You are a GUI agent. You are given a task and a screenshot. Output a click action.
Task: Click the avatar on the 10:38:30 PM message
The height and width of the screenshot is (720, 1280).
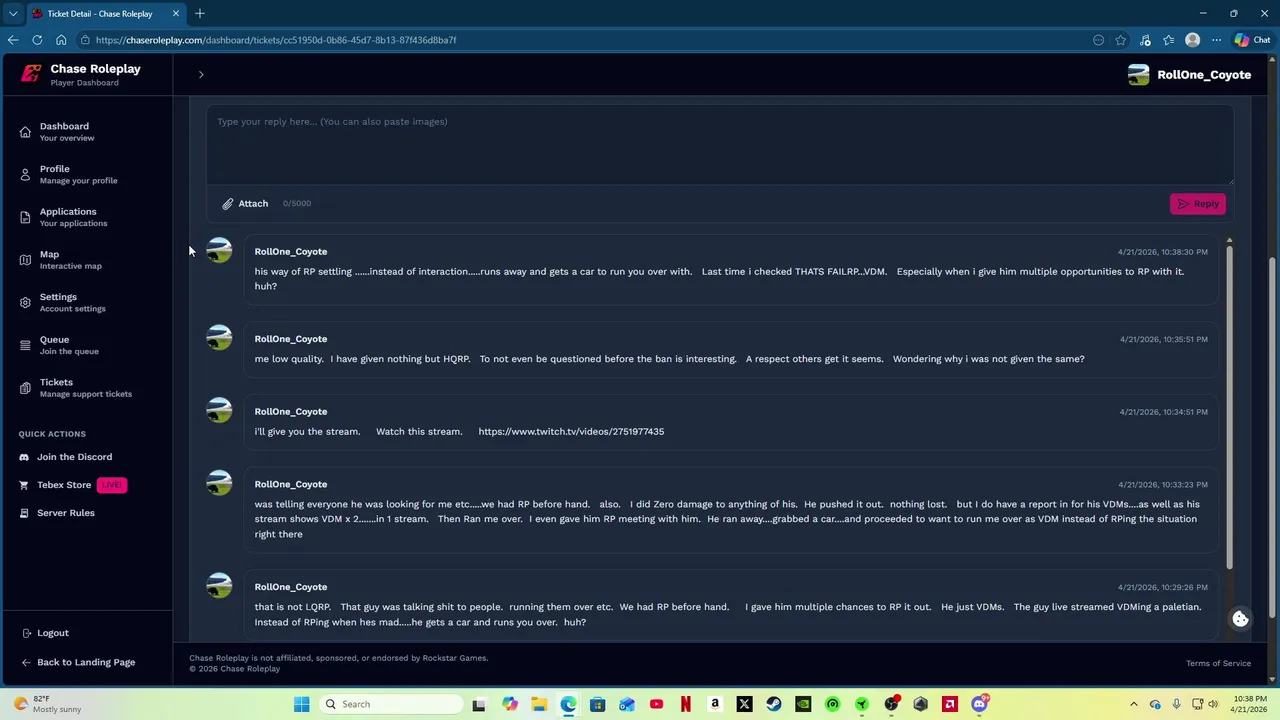pos(219,250)
